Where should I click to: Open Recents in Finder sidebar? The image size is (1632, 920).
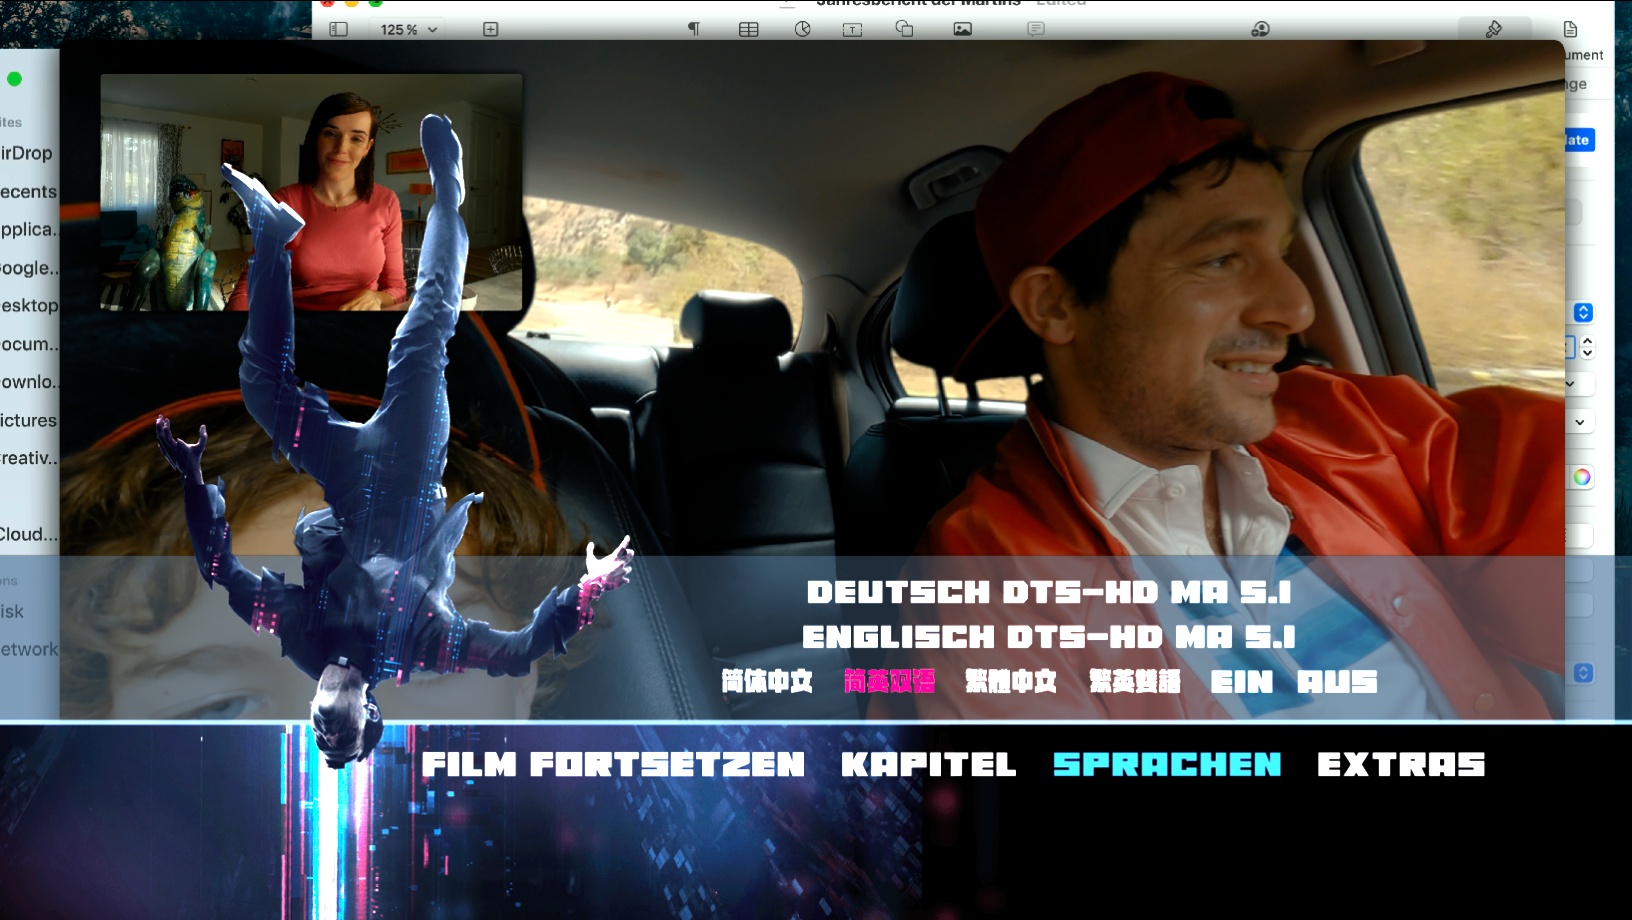[29, 191]
